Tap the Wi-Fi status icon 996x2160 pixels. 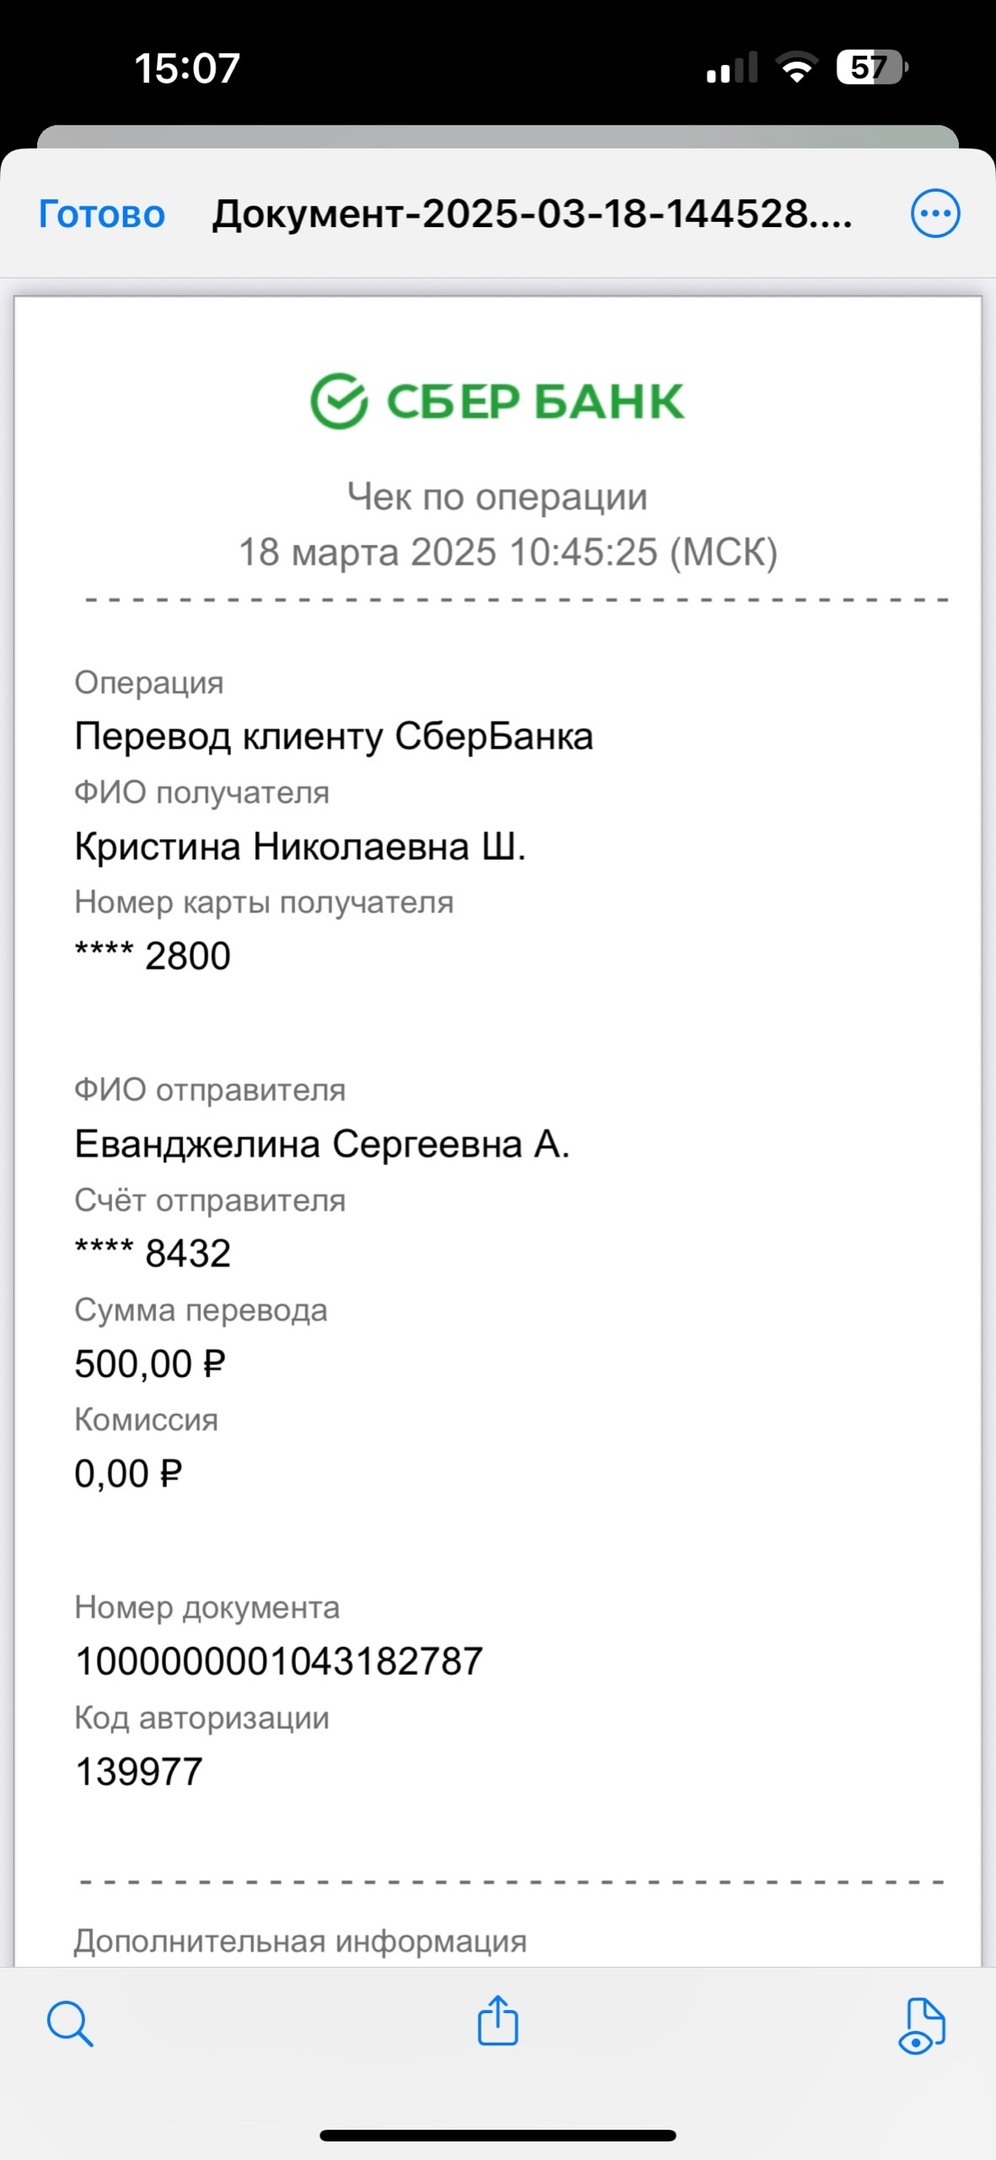[797, 68]
